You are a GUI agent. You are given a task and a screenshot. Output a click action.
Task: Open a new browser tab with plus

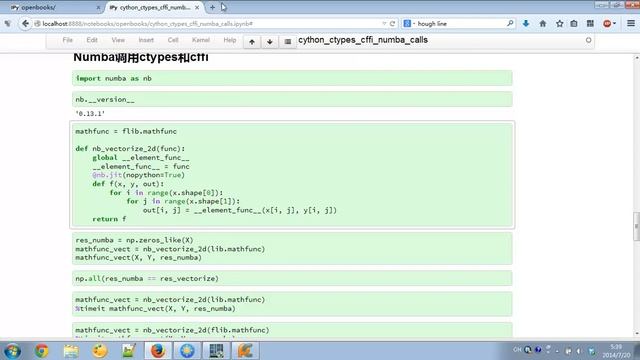212,7
